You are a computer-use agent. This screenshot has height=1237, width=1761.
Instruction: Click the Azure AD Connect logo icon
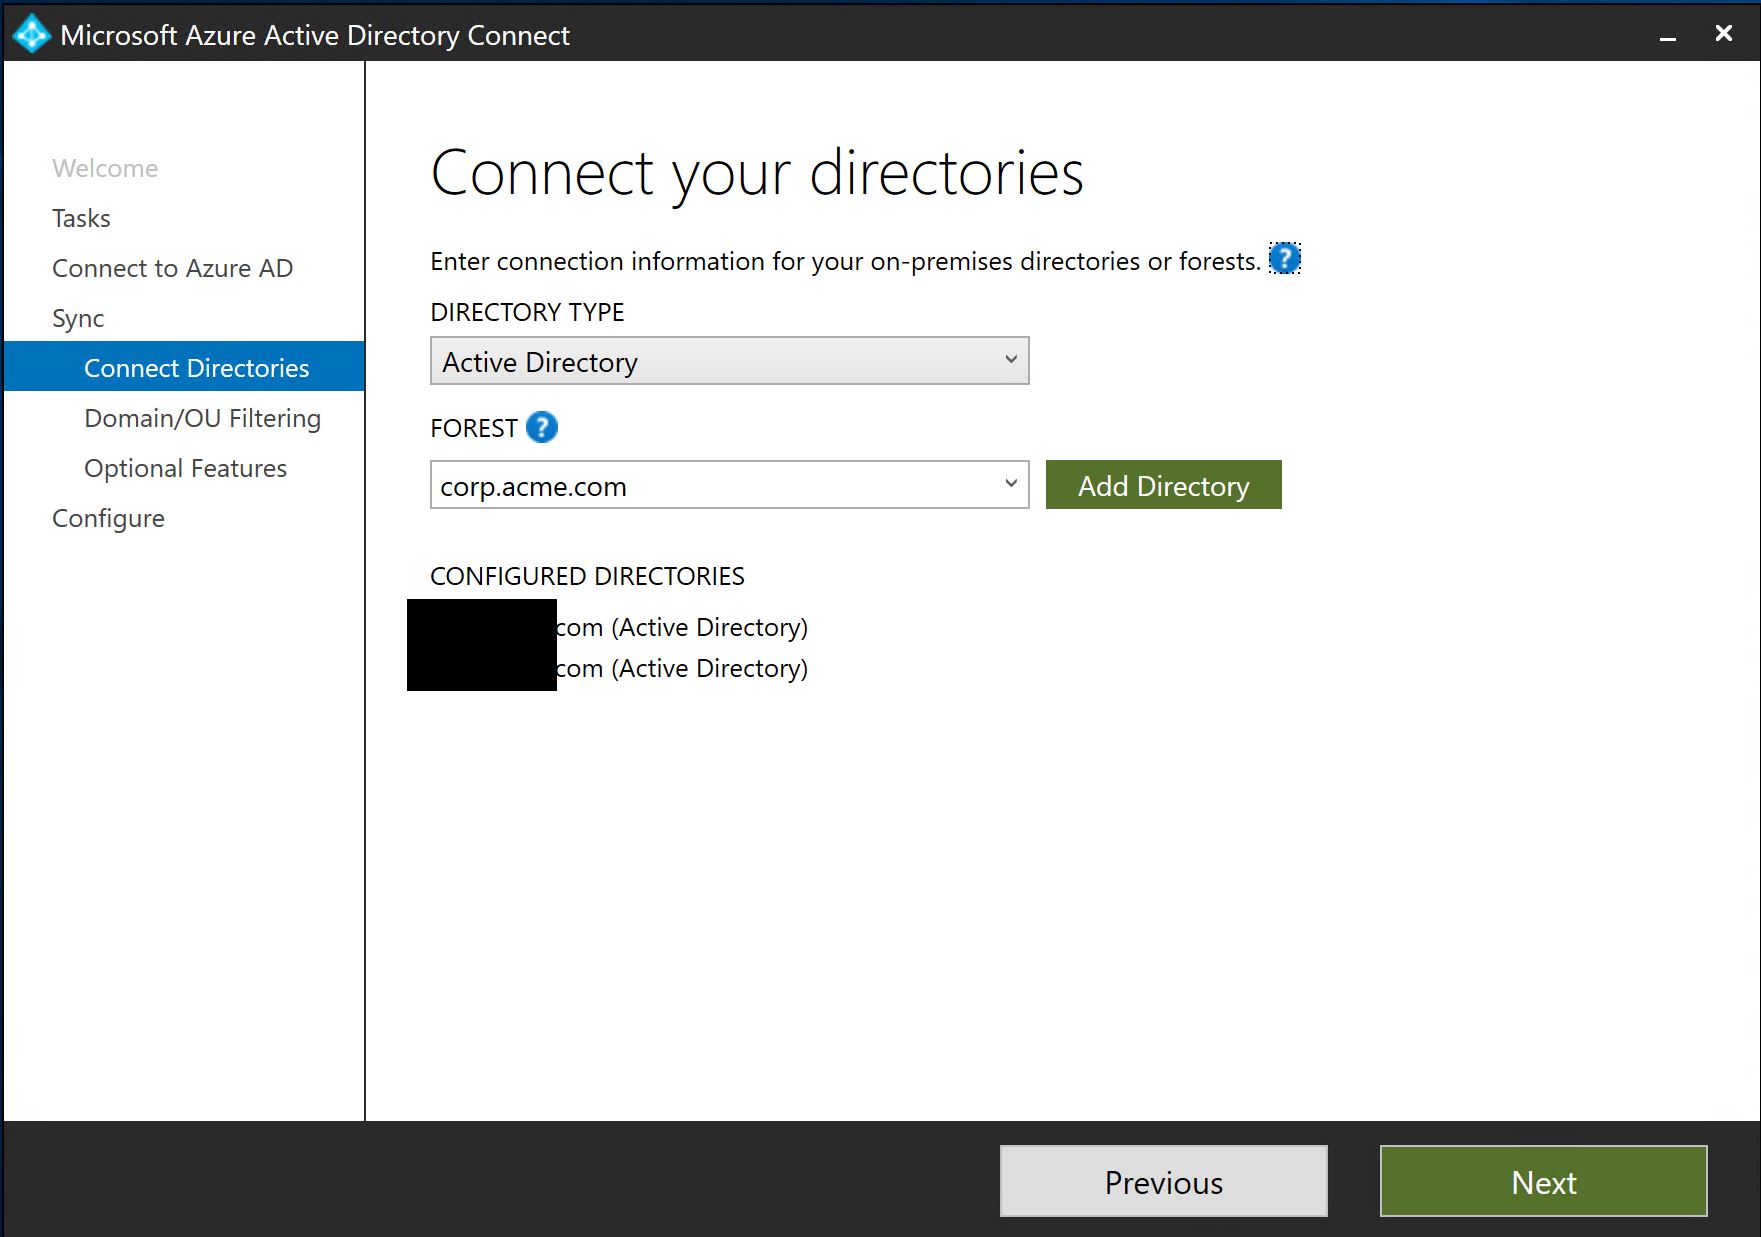coord(31,35)
